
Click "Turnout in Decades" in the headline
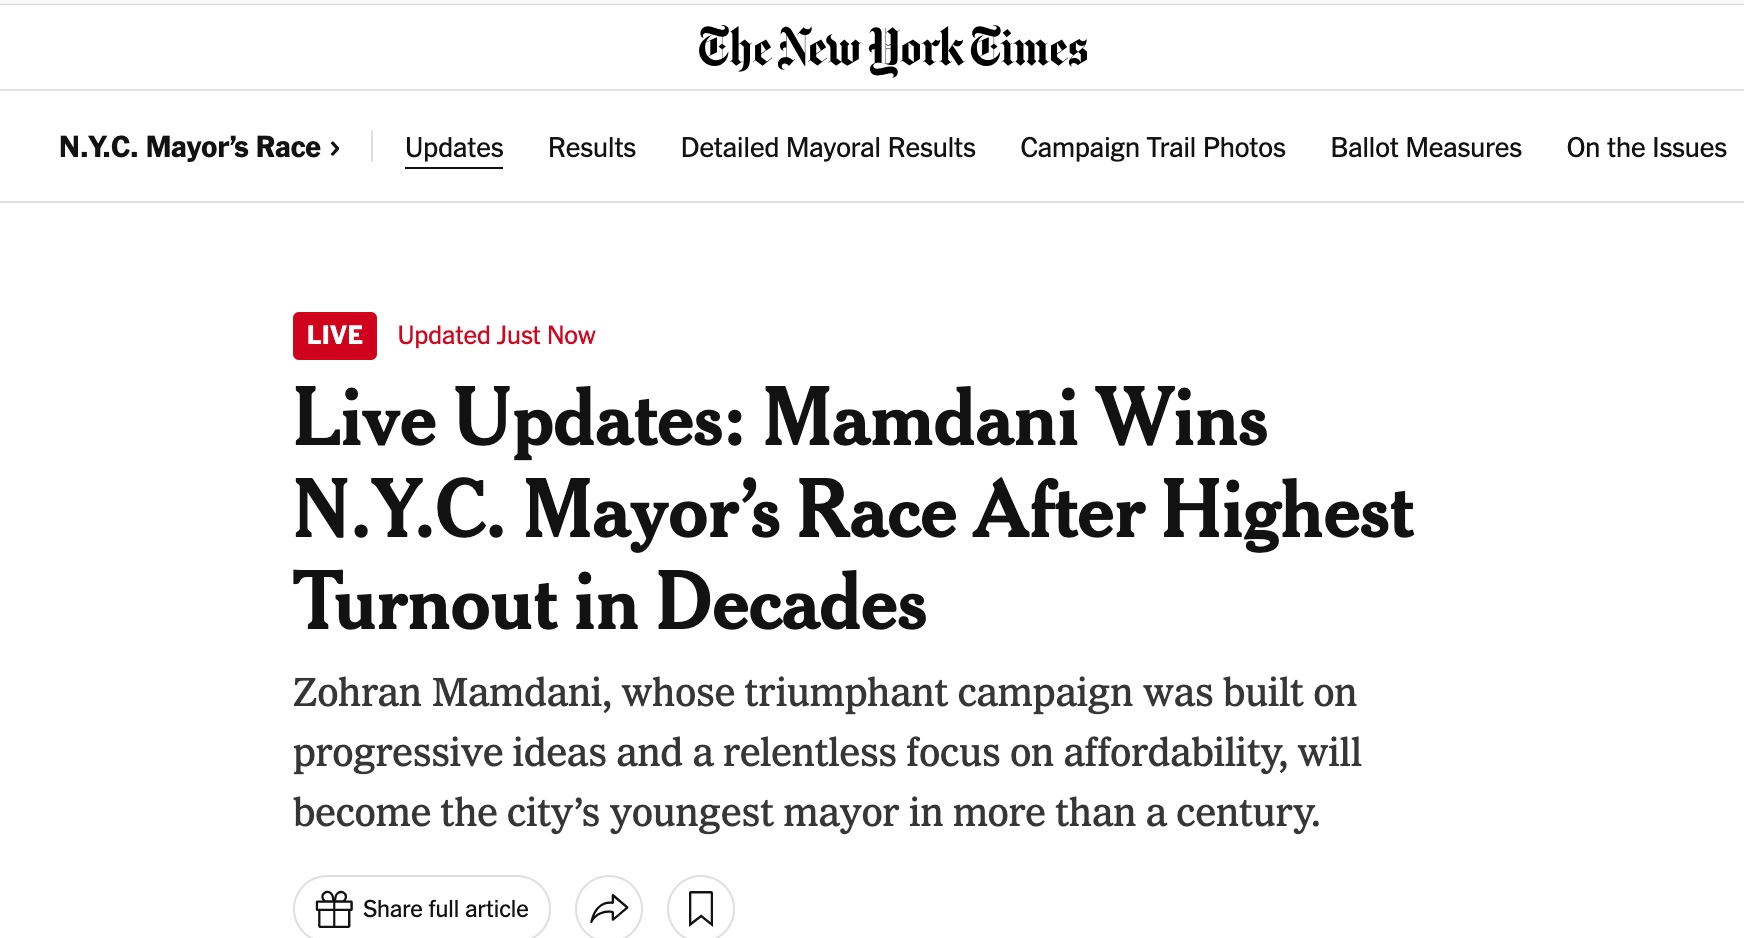[610, 603]
